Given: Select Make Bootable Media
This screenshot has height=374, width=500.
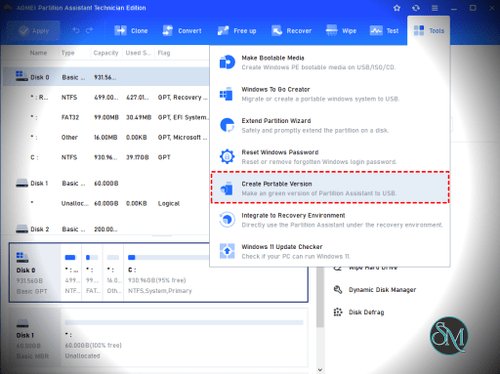Looking at the screenshot, I should pos(330,62).
